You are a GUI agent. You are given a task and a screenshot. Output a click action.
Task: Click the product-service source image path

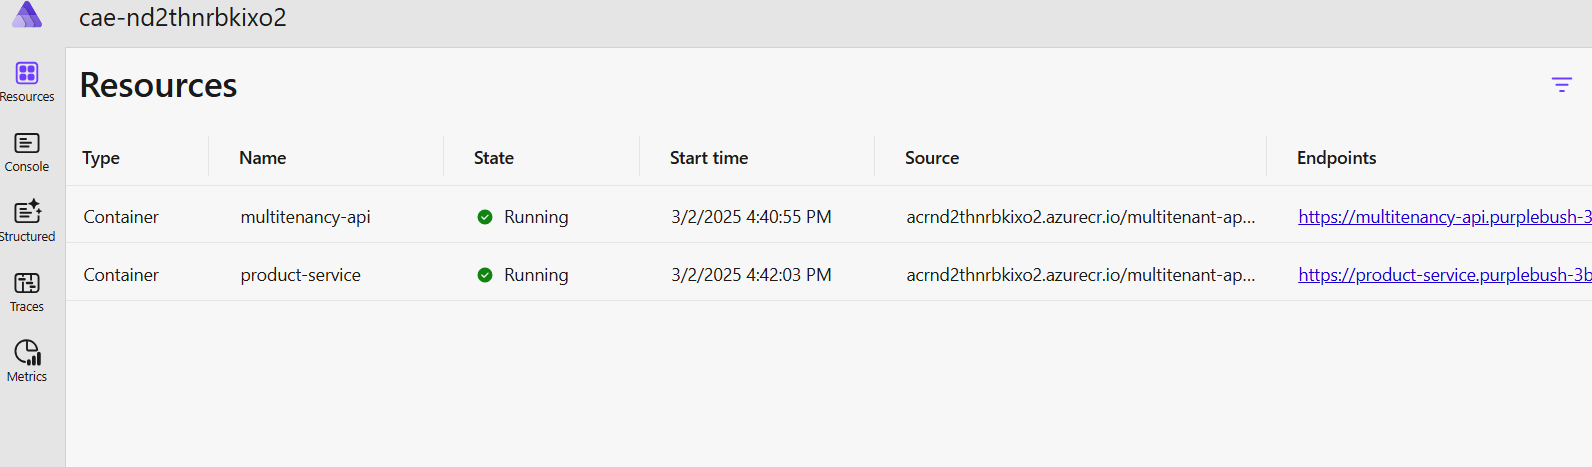point(1081,275)
